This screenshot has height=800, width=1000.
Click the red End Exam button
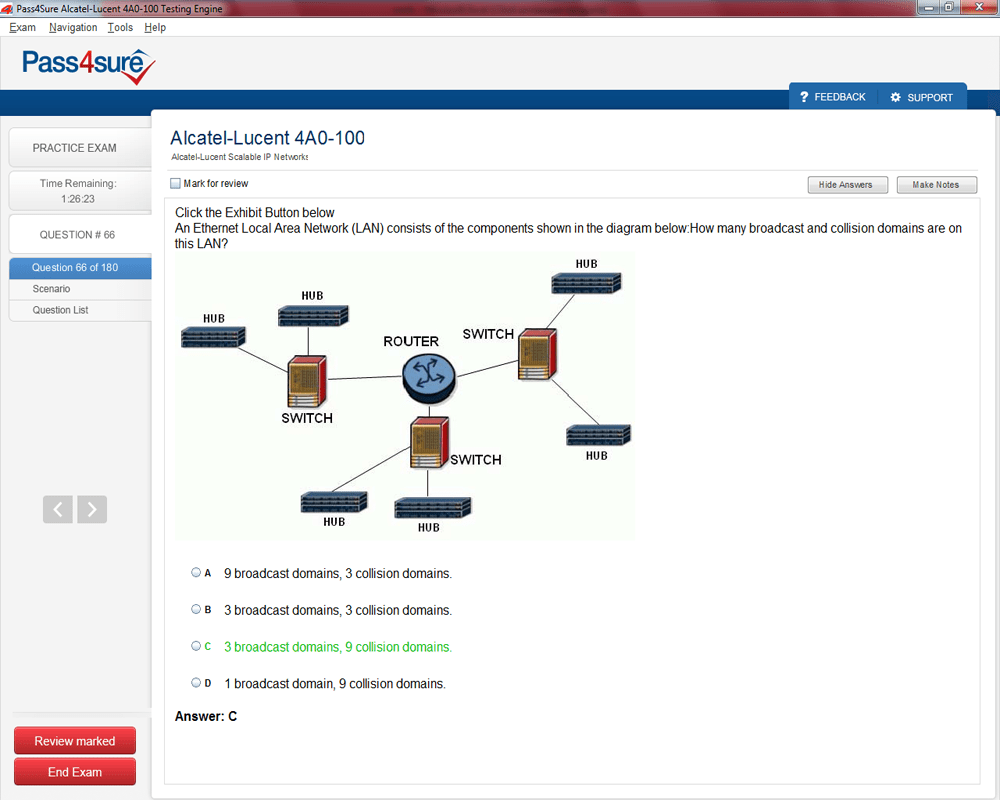click(x=75, y=772)
